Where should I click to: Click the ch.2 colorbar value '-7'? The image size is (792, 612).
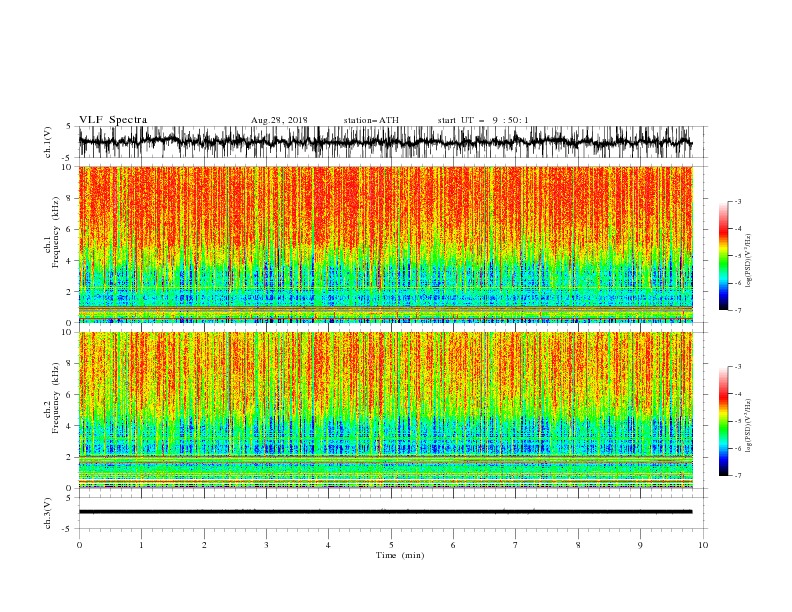pos(738,475)
